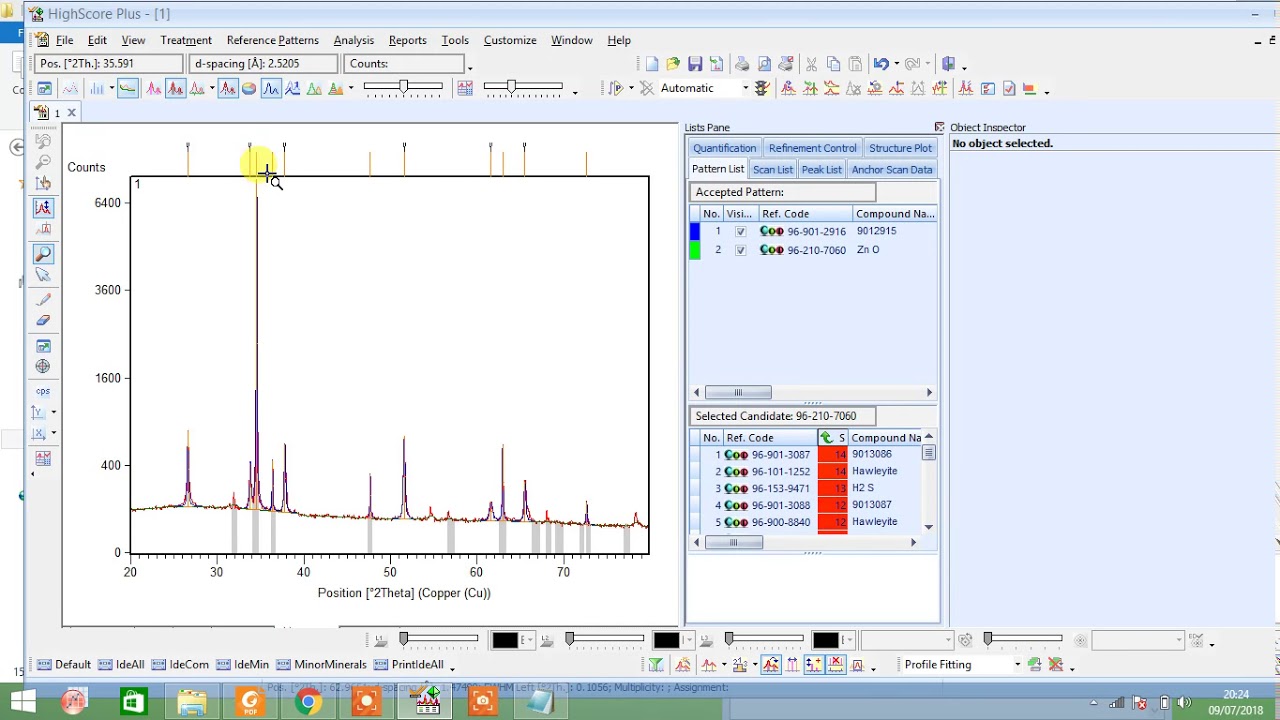Click the New document icon
This screenshot has width=1280, height=720.
(652, 64)
